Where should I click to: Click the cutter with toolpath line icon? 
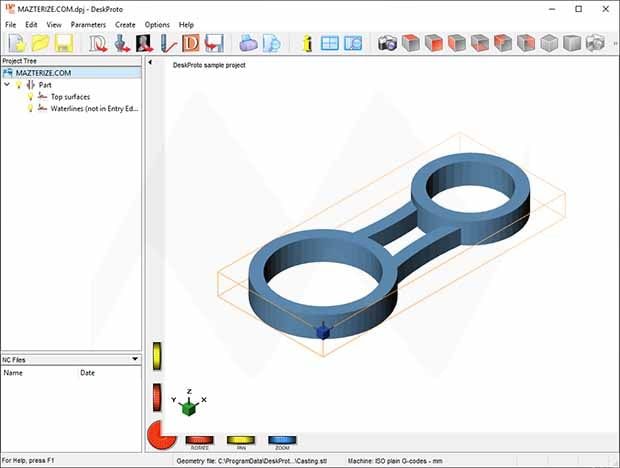[x=168, y=43]
